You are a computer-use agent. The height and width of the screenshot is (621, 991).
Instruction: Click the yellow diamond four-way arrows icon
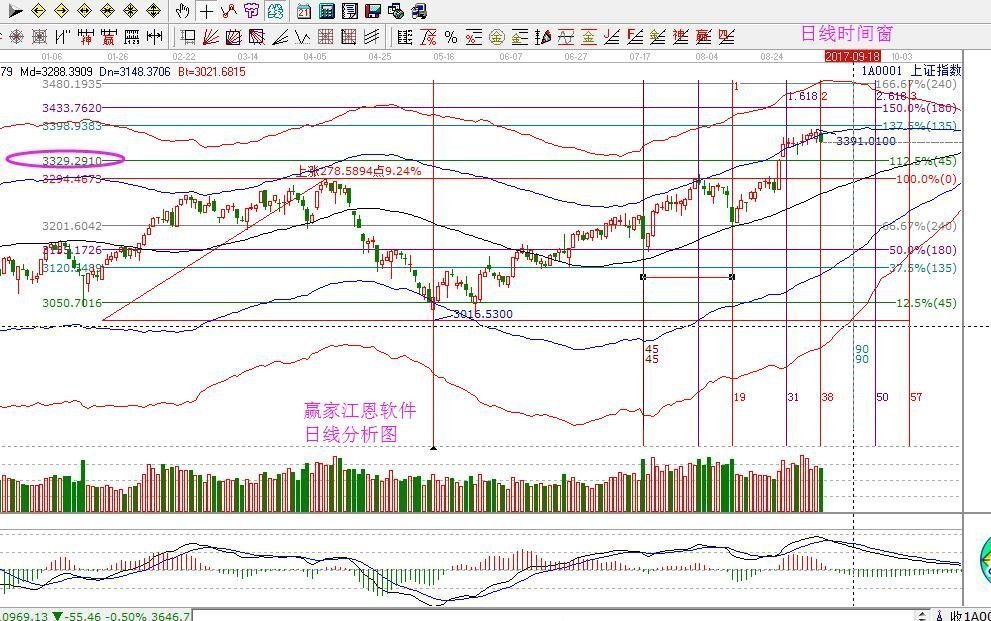point(154,11)
